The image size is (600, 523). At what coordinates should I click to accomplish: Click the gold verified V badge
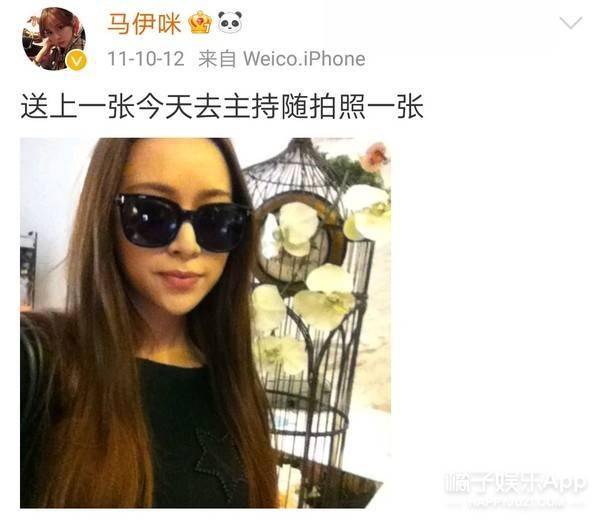(77, 61)
